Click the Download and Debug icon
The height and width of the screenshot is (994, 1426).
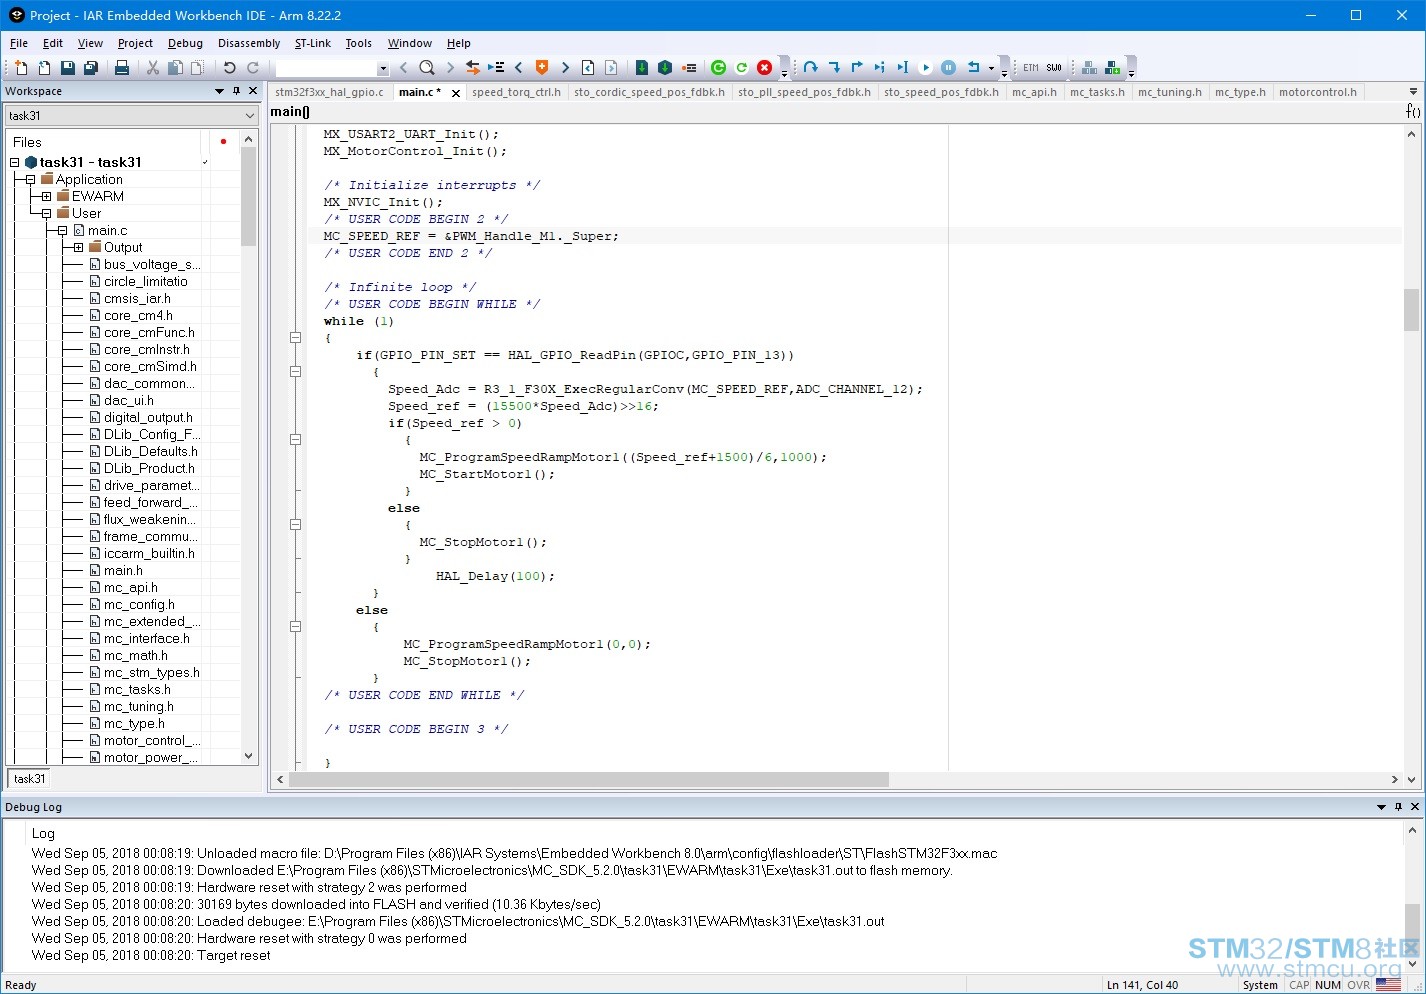[642, 68]
